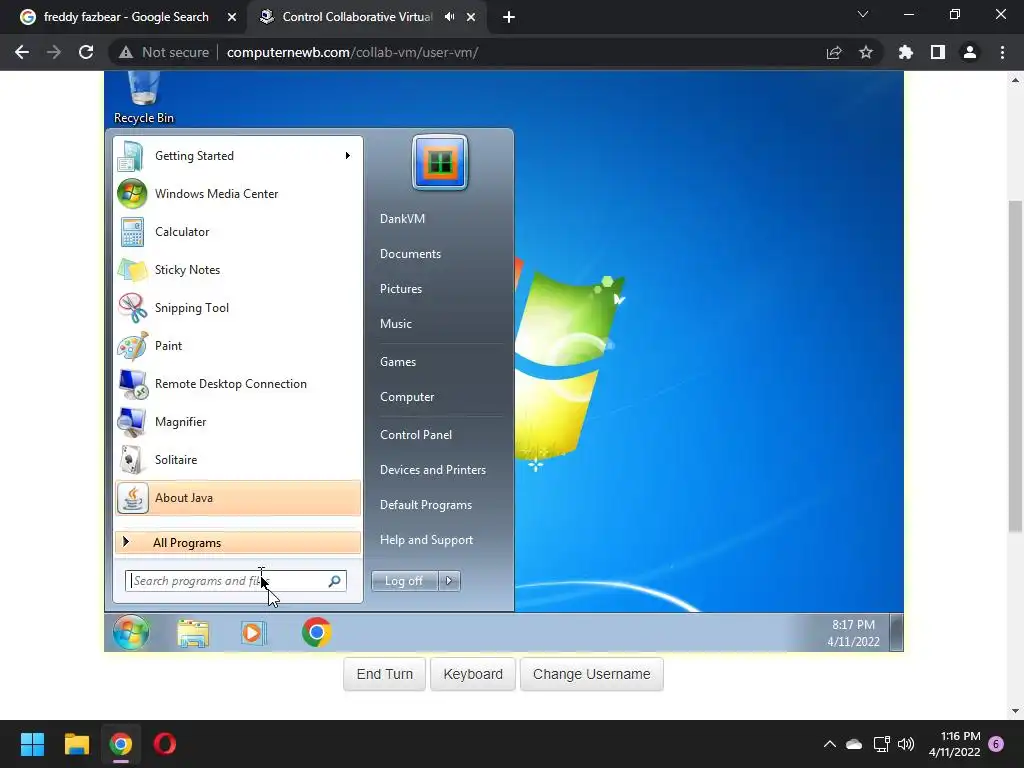1024x768 pixels.
Task: Open the shutdown options arrow beside Log off
Action: (x=449, y=581)
